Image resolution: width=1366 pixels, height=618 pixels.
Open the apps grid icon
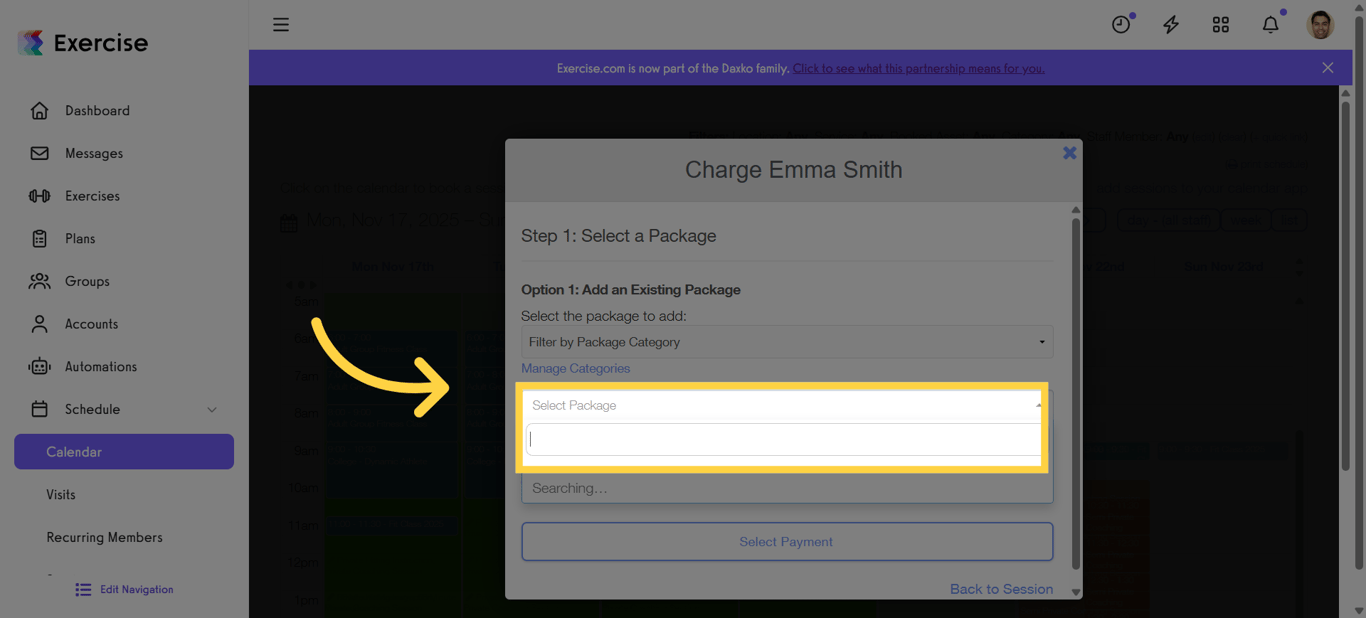tap(1220, 24)
